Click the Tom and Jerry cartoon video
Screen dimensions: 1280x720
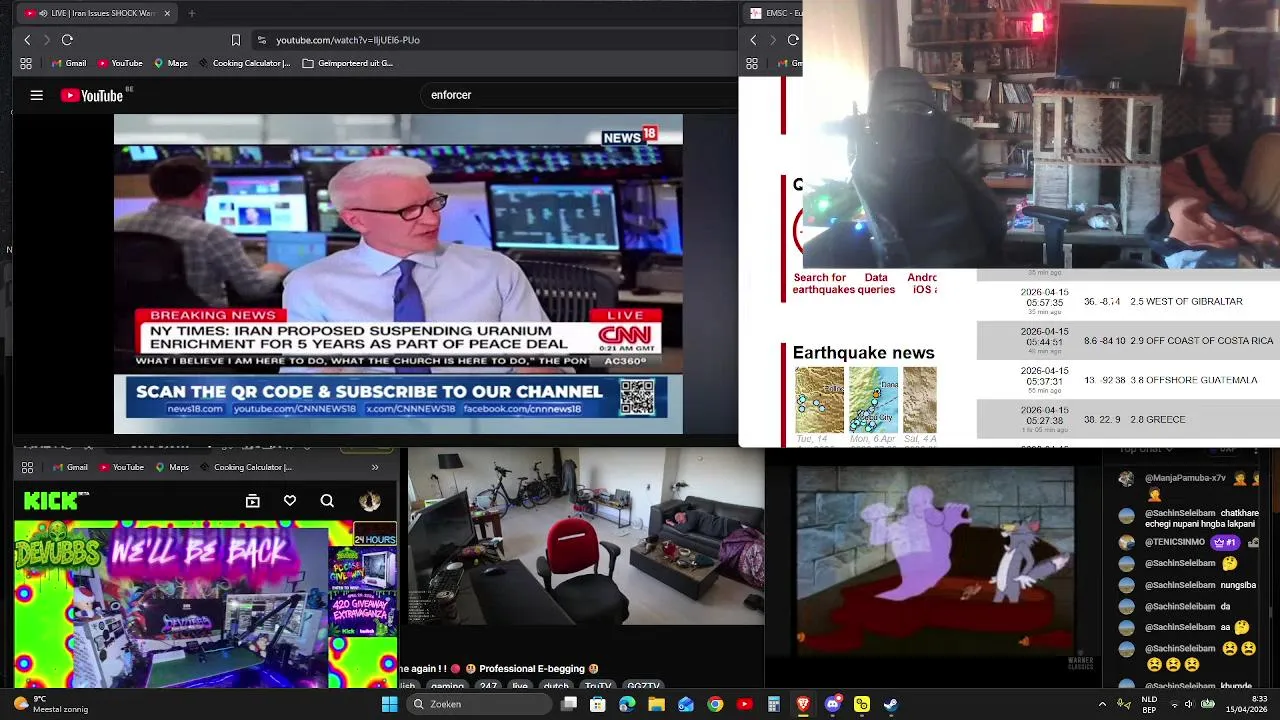pos(935,560)
